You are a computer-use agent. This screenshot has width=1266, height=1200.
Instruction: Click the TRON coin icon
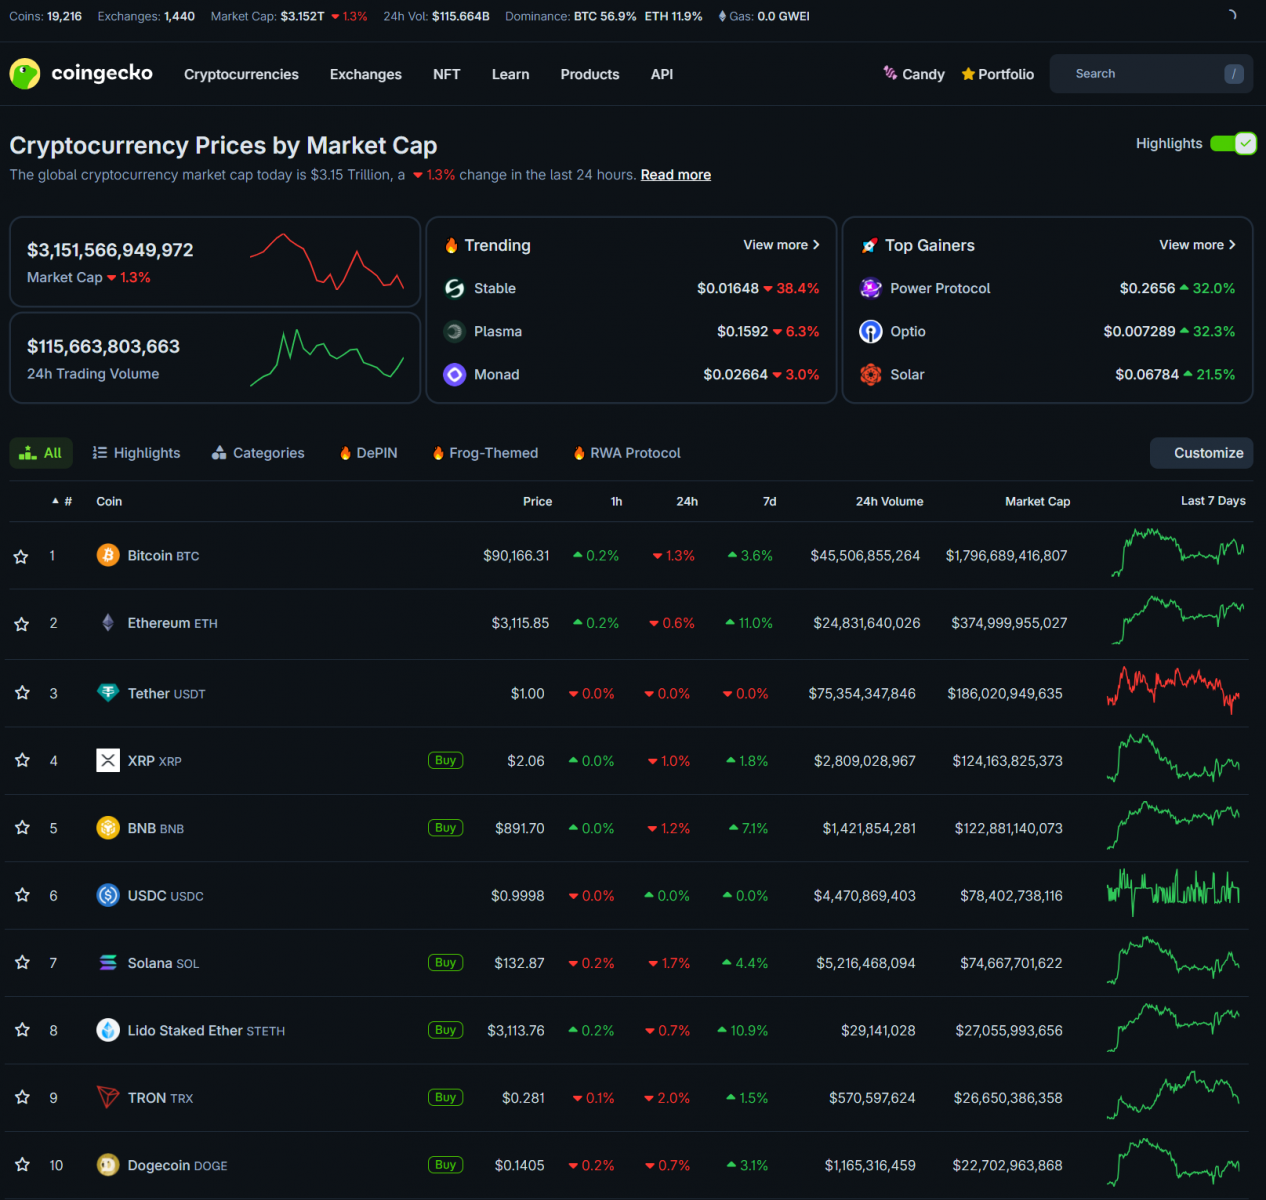108,1097
